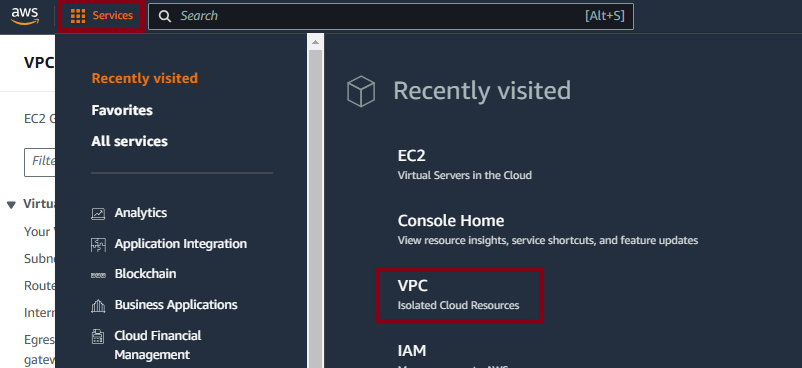
Task: Open Business Applications category
Action: (176, 305)
